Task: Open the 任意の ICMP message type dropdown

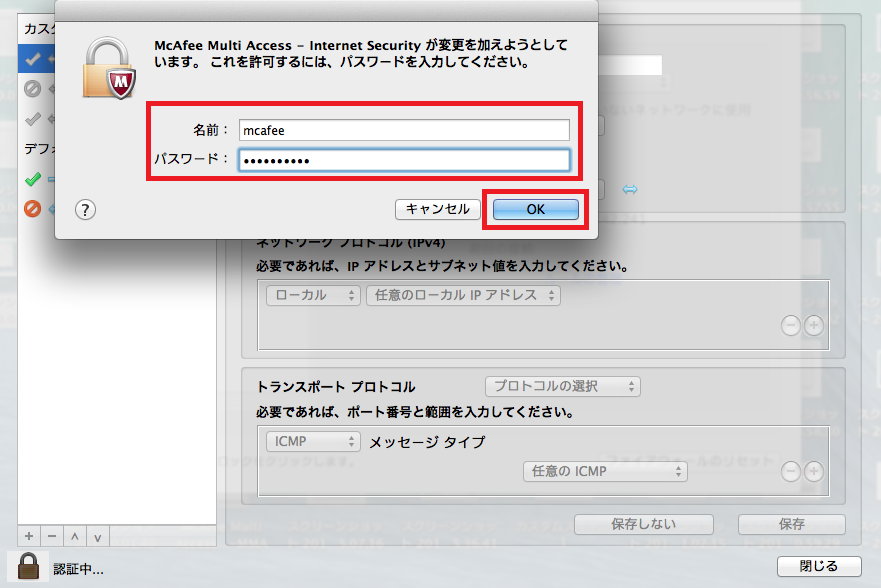Action: [605, 471]
